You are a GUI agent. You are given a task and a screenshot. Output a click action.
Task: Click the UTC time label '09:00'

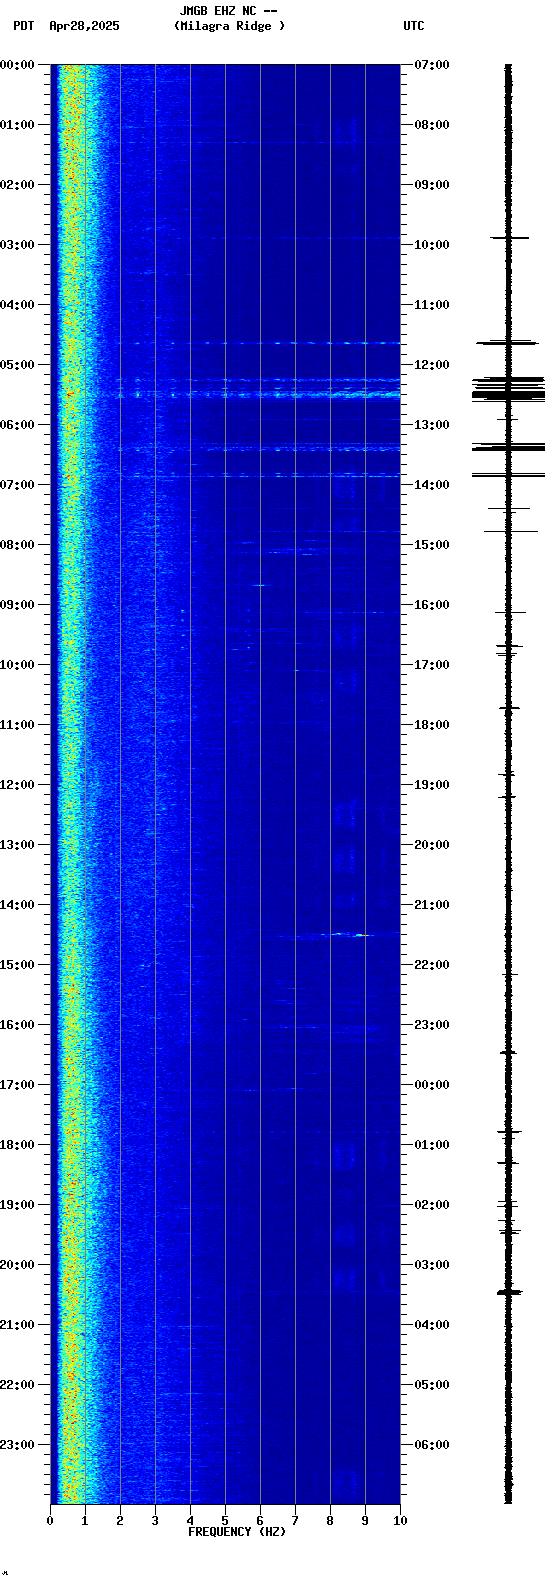(432, 185)
